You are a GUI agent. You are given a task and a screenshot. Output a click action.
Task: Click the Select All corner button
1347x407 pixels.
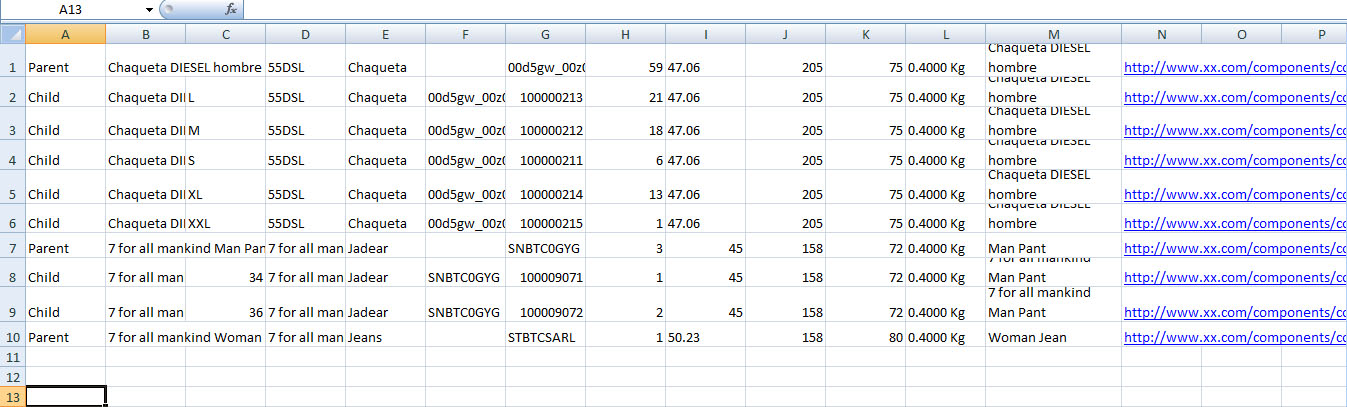pyautogui.click(x=12, y=34)
